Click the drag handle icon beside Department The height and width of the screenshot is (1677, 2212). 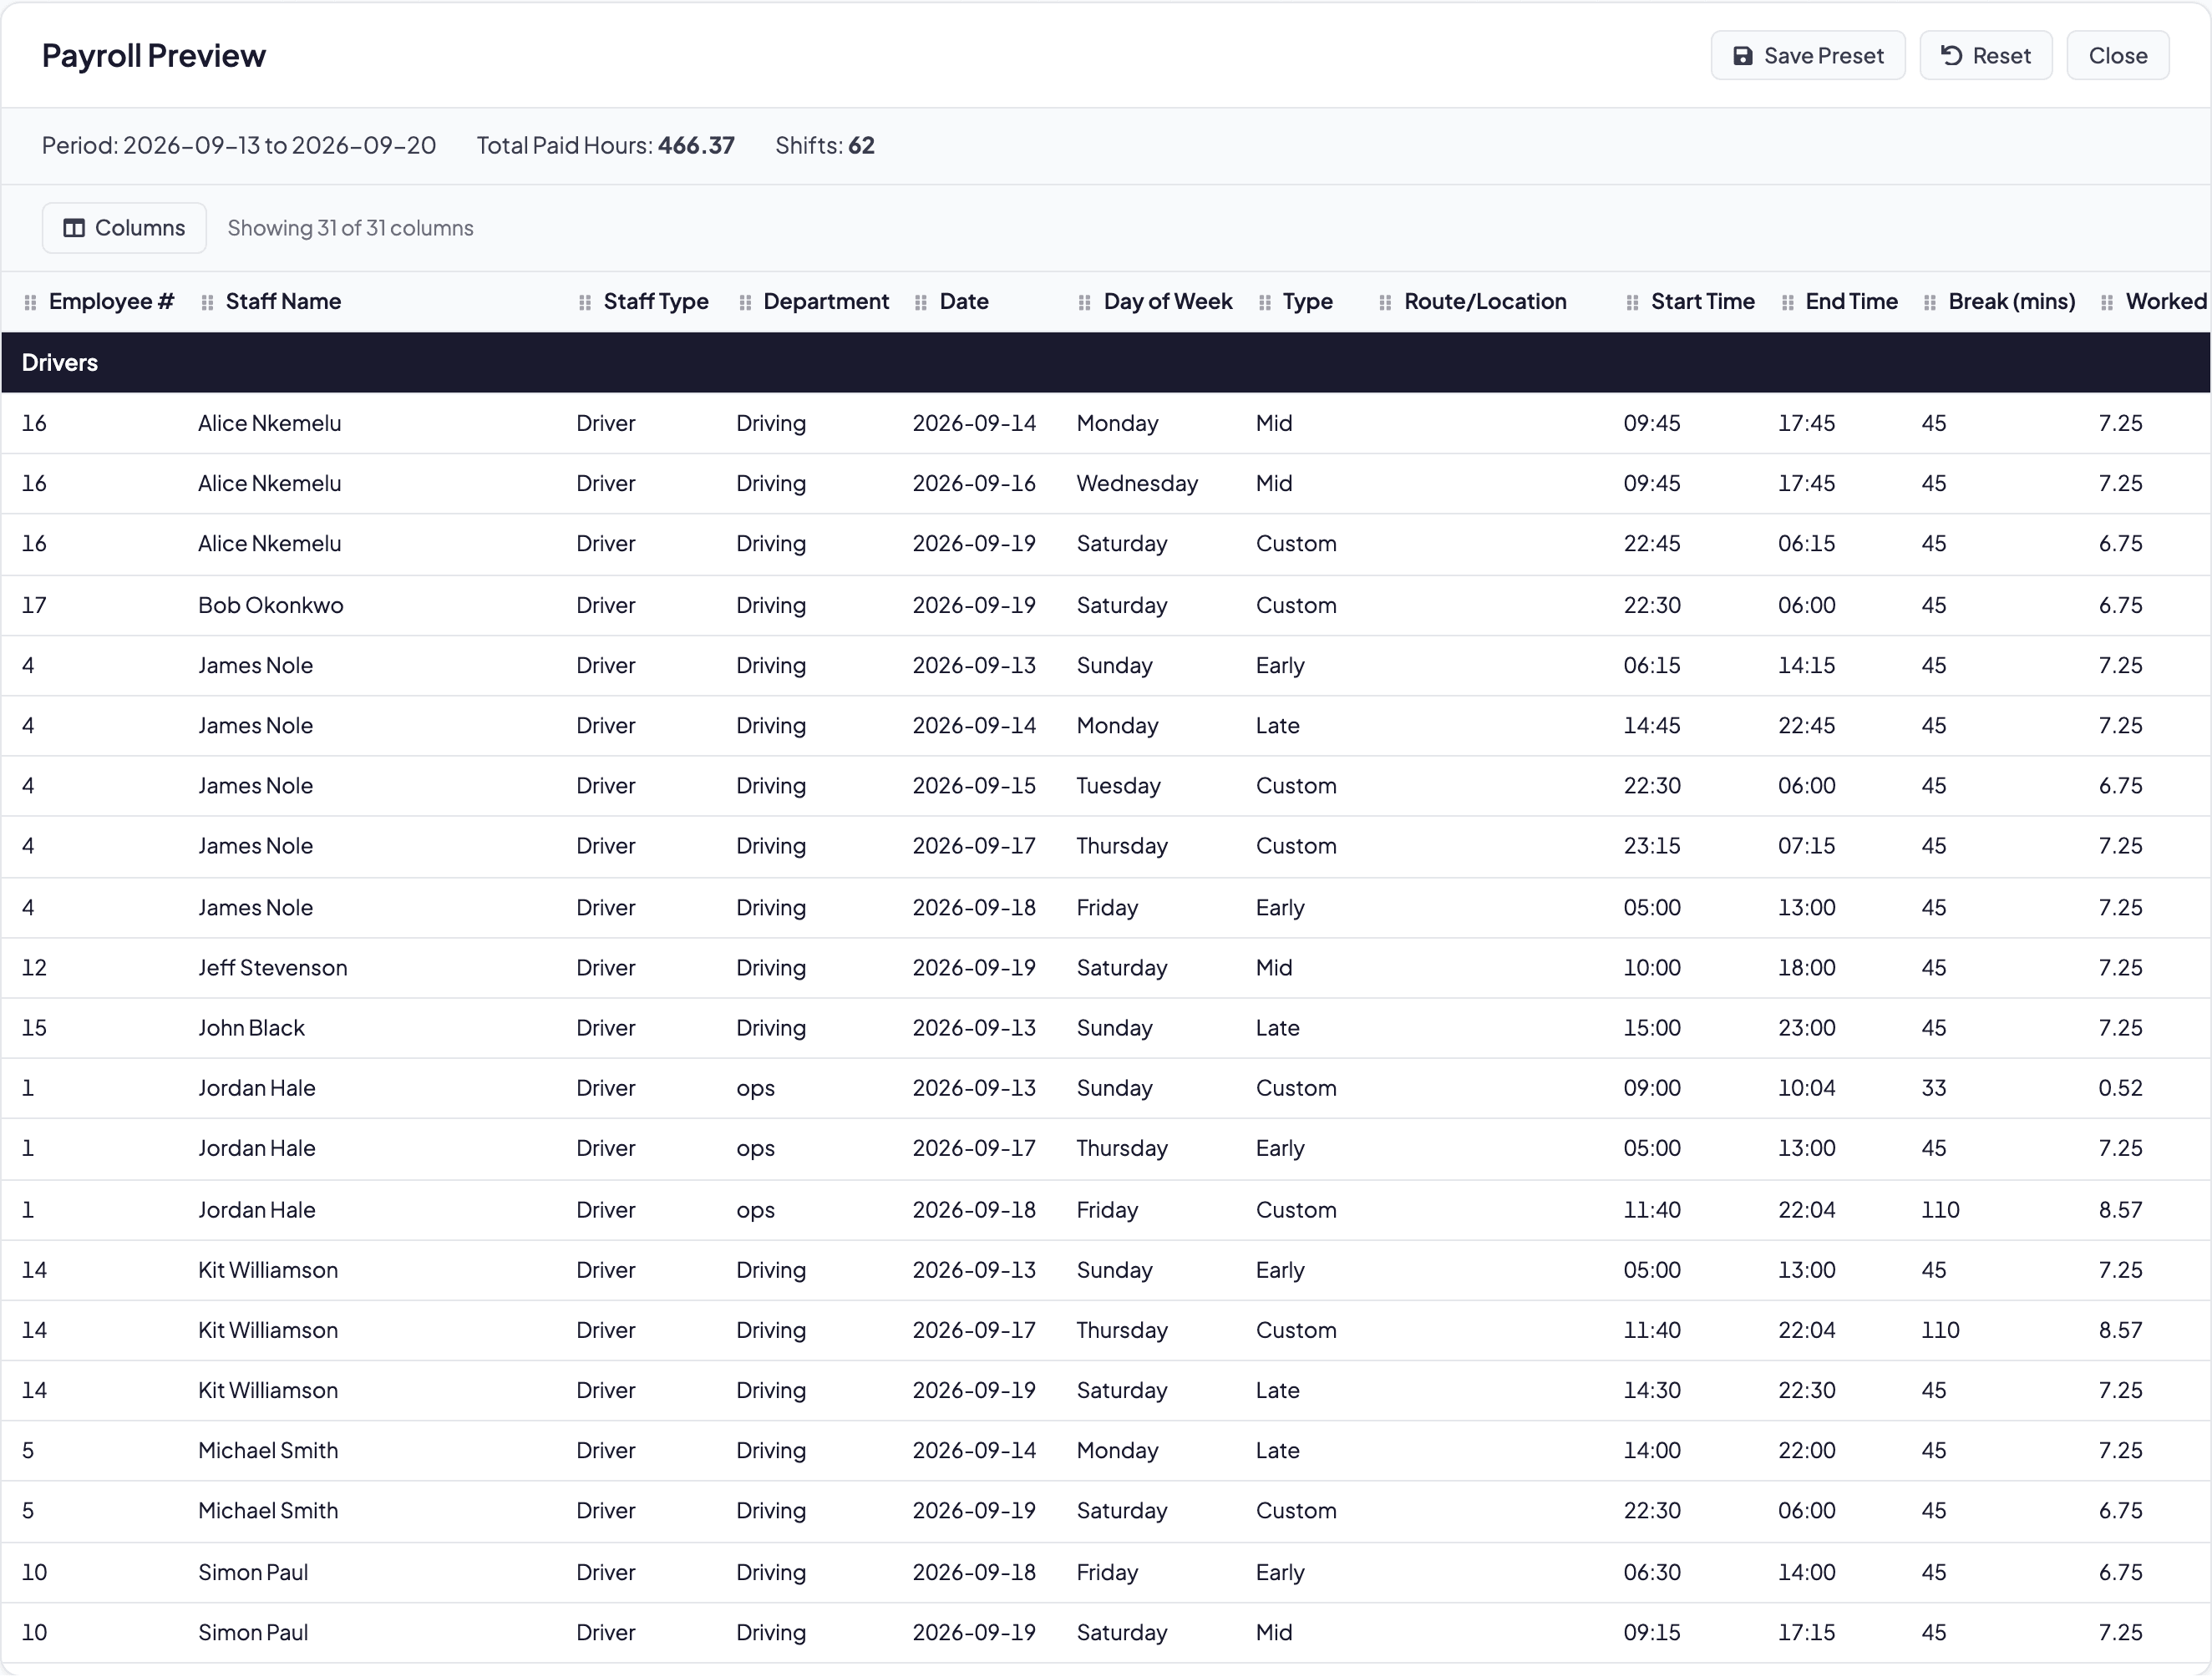click(745, 302)
